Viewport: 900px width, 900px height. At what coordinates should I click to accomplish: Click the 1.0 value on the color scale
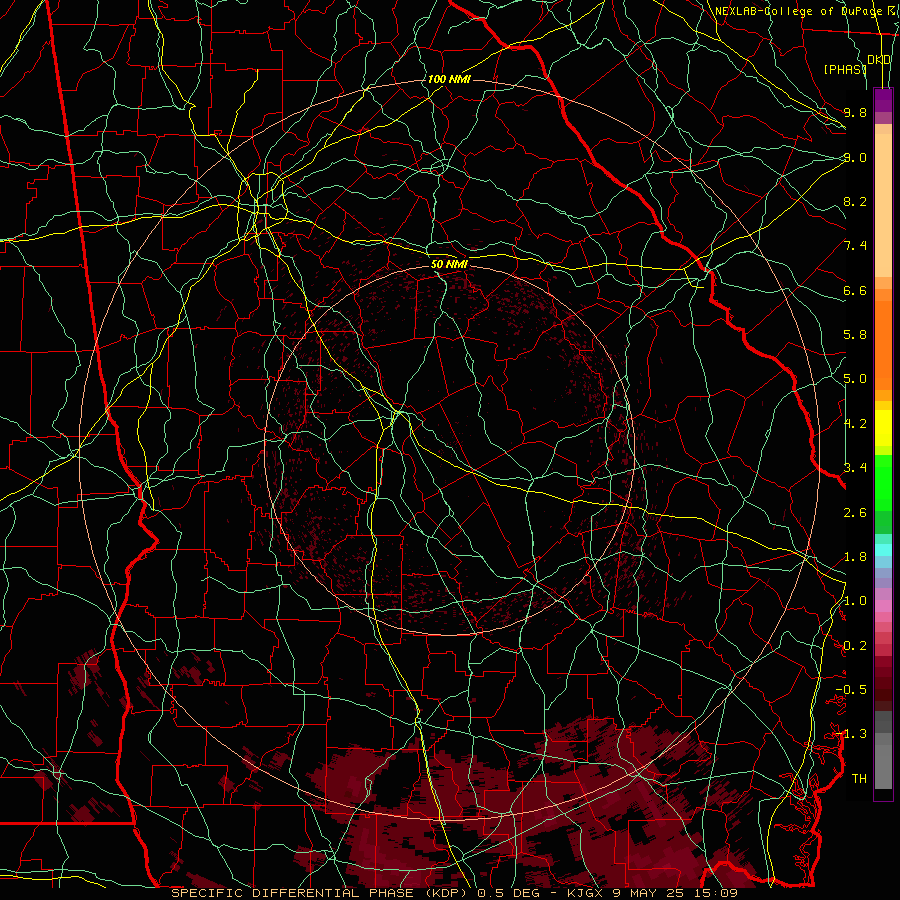pos(855,601)
